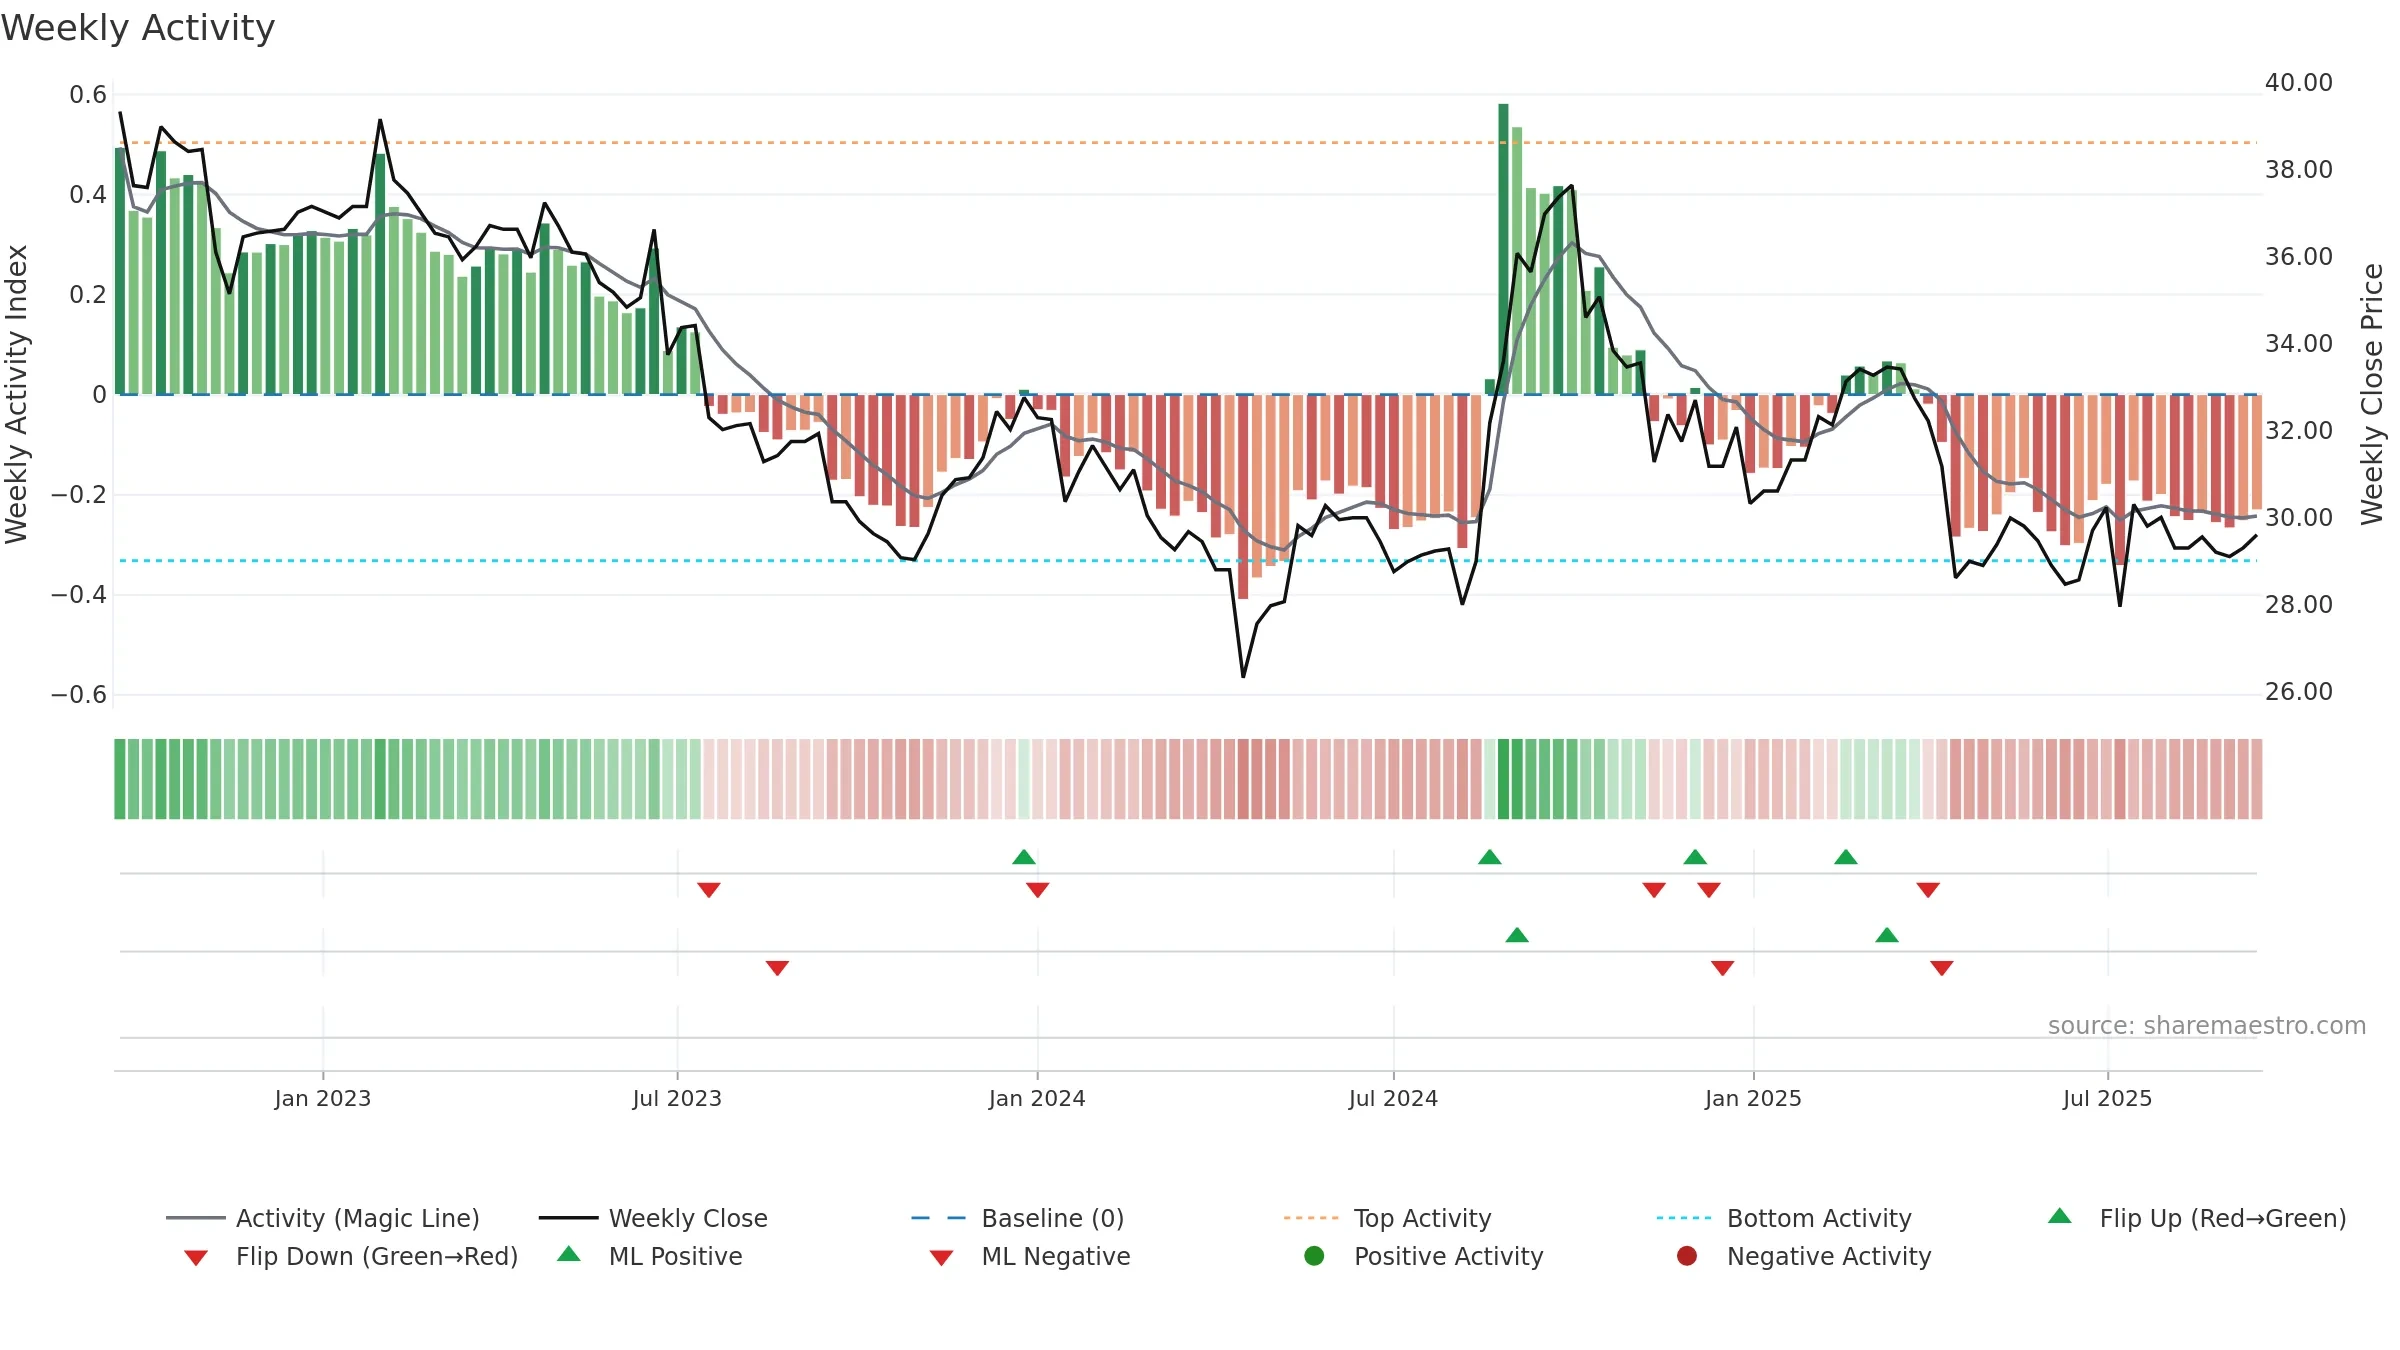
Task: Click the green Positive Activity legend dot
Action: (1315, 1256)
